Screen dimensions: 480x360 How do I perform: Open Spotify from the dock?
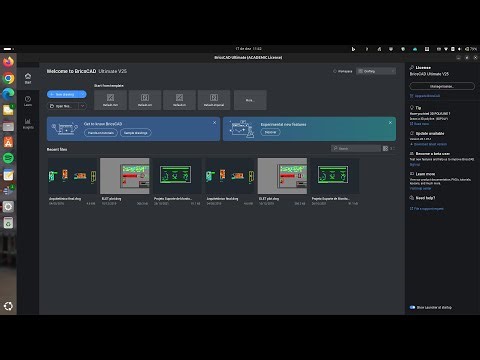(8, 158)
